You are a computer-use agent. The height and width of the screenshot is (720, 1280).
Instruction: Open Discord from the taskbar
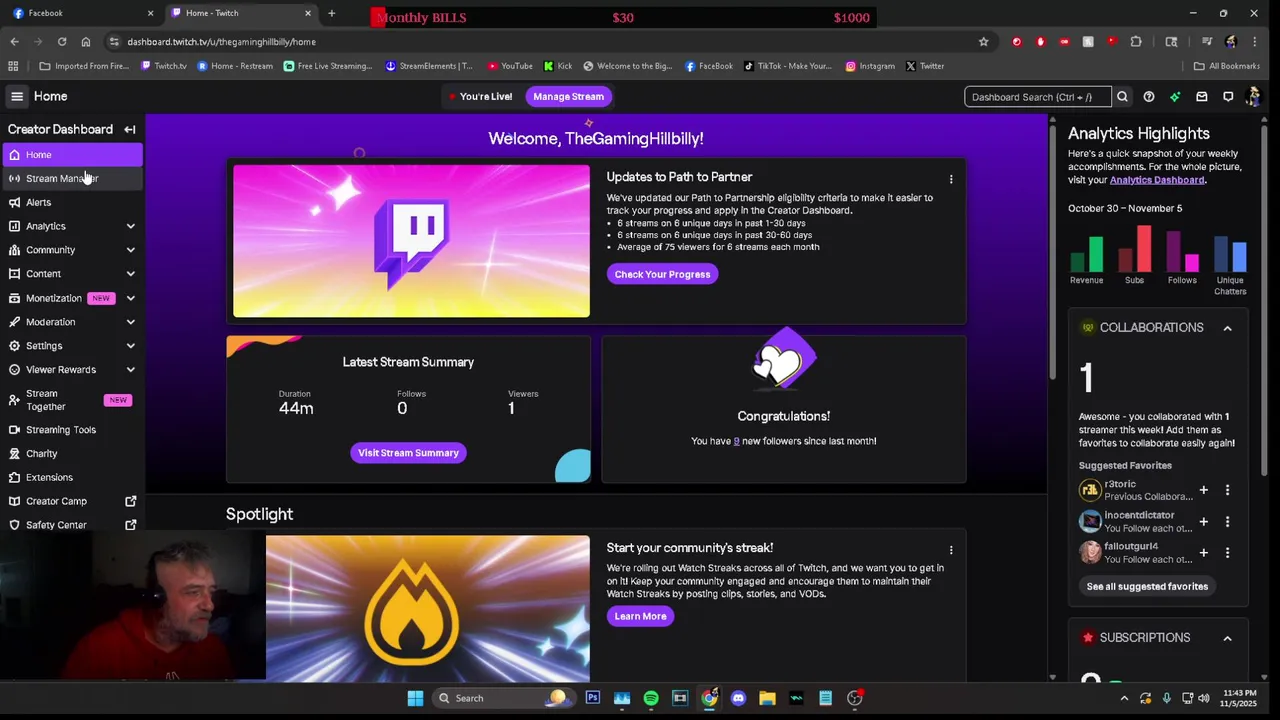[738, 698]
